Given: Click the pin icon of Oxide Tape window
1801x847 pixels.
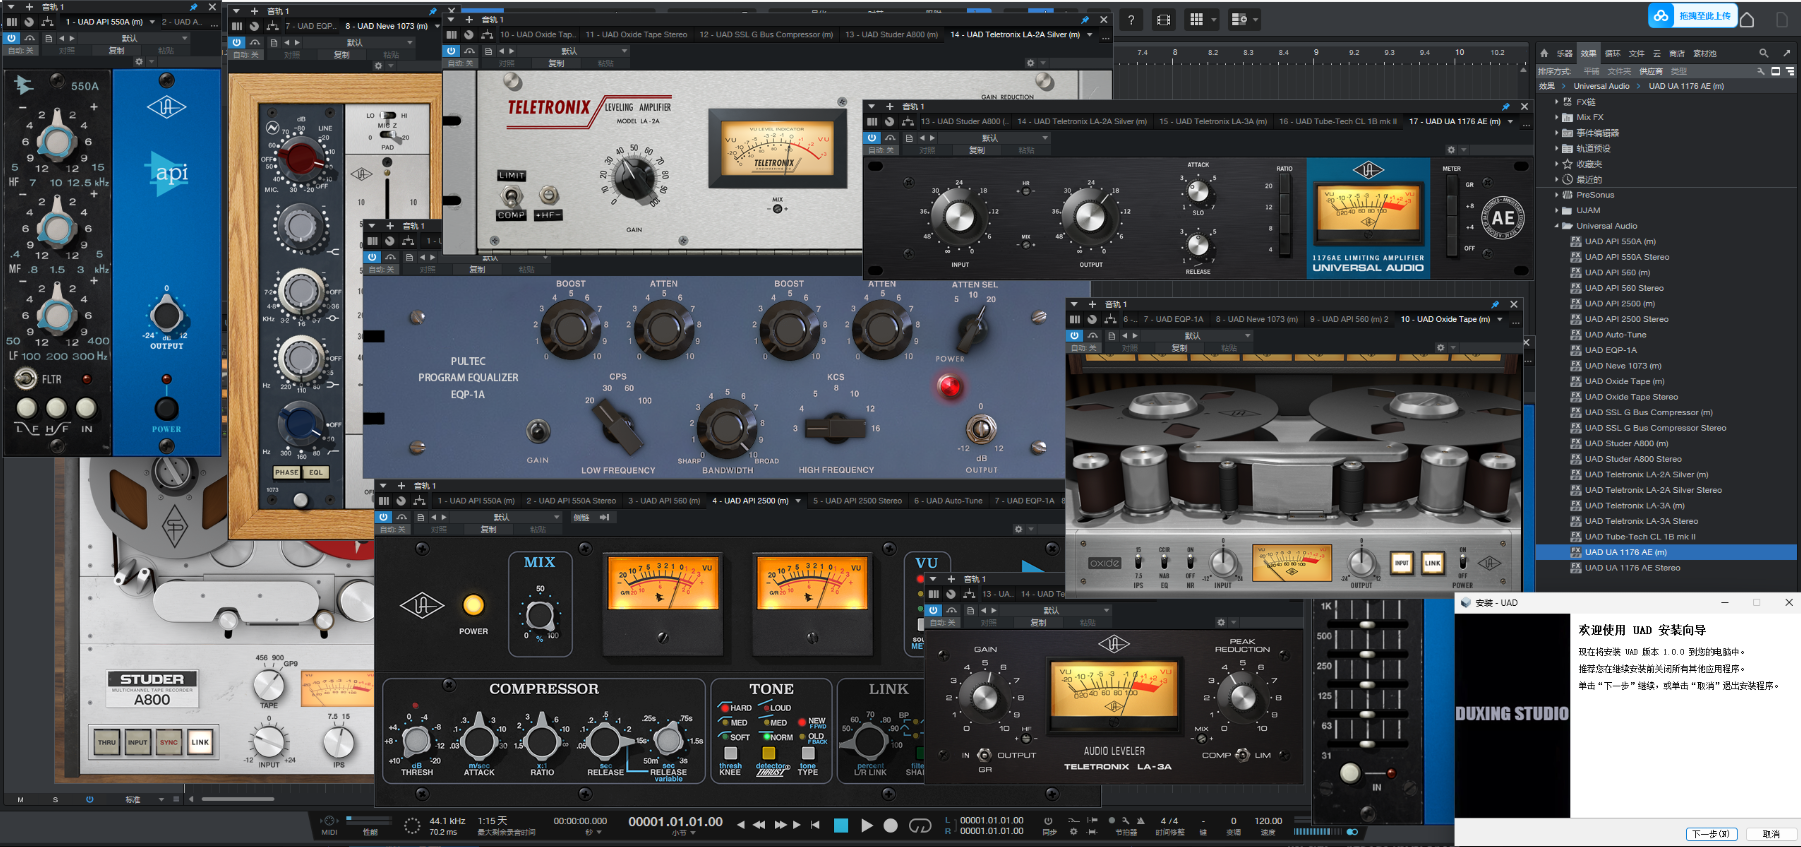Looking at the screenshot, I should [x=1495, y=304].
